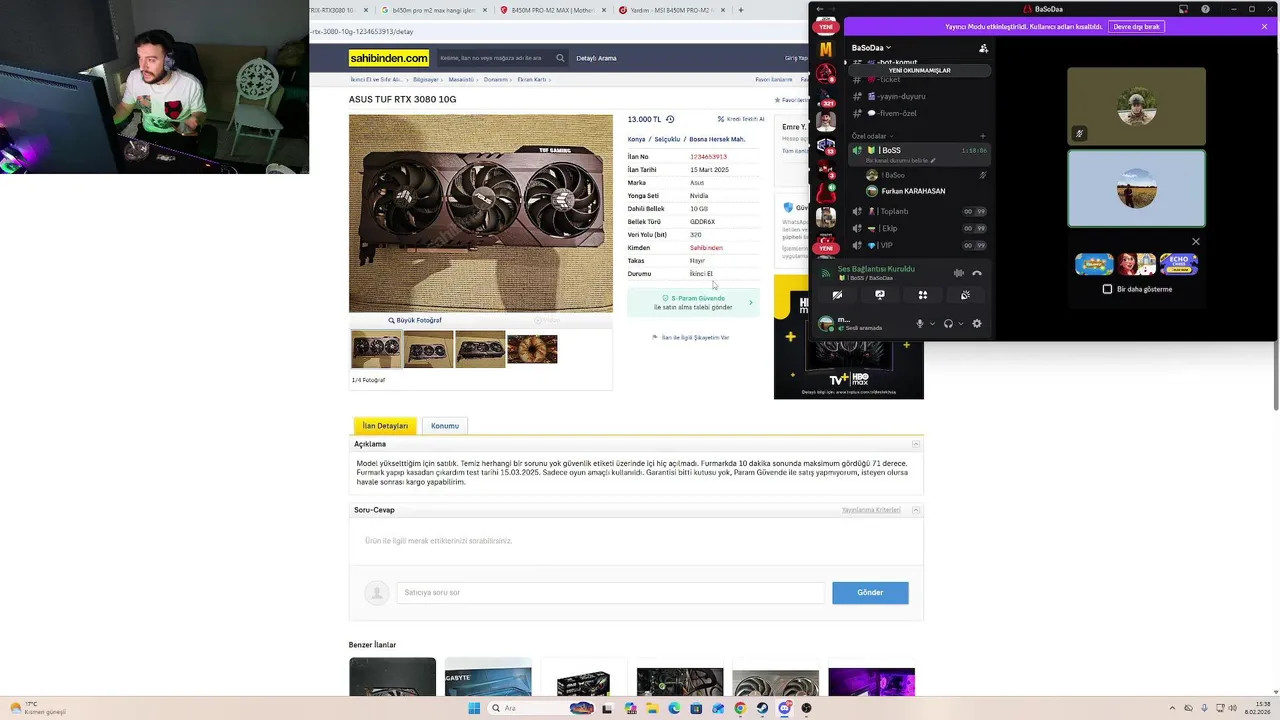Viewport: 1280px width, 720px height.
Task: Click the Gönder button
Action: point(870,593)
